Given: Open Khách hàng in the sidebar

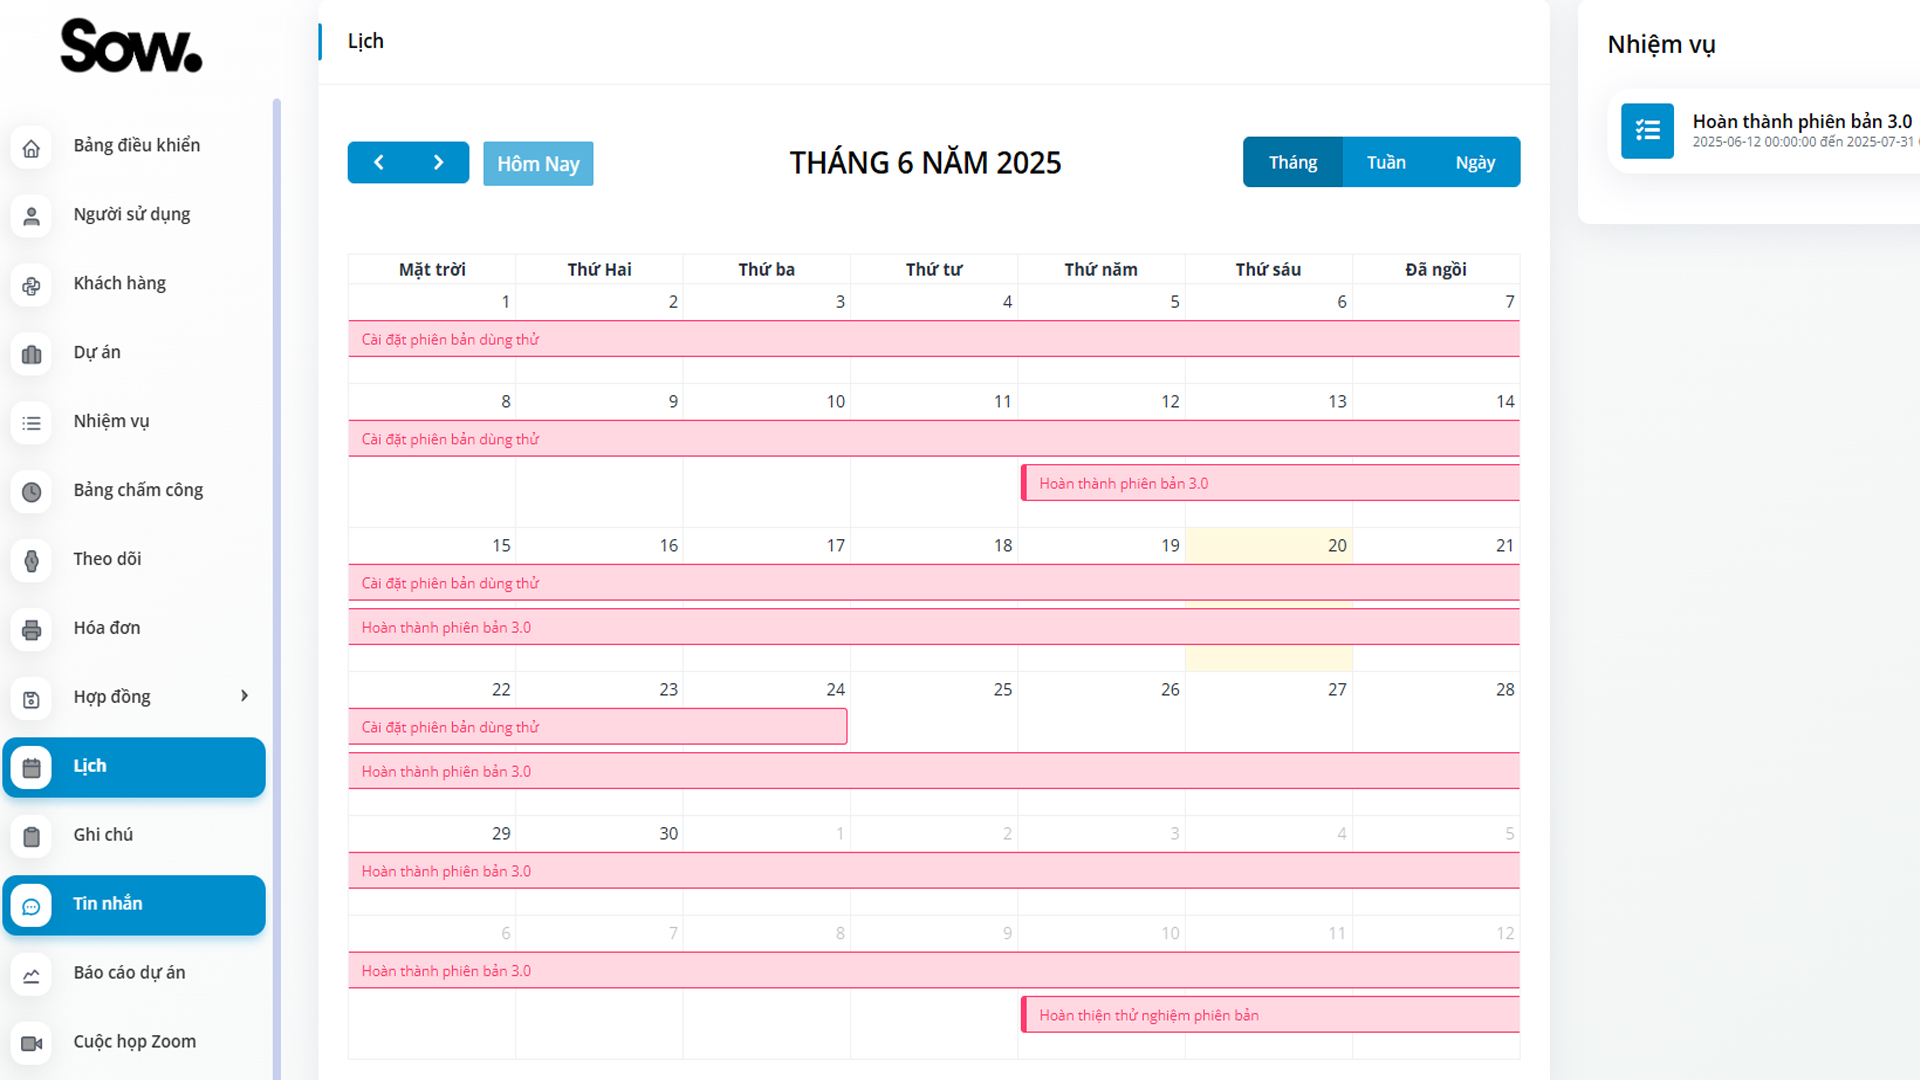Looking at the screenshot, I should [120, 284].
